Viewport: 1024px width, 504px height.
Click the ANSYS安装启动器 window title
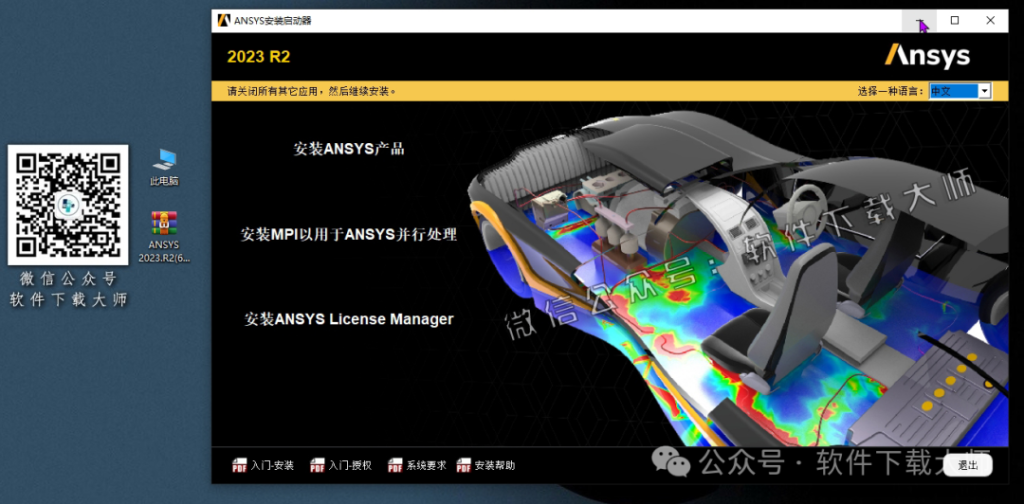[x=273, y=21]
